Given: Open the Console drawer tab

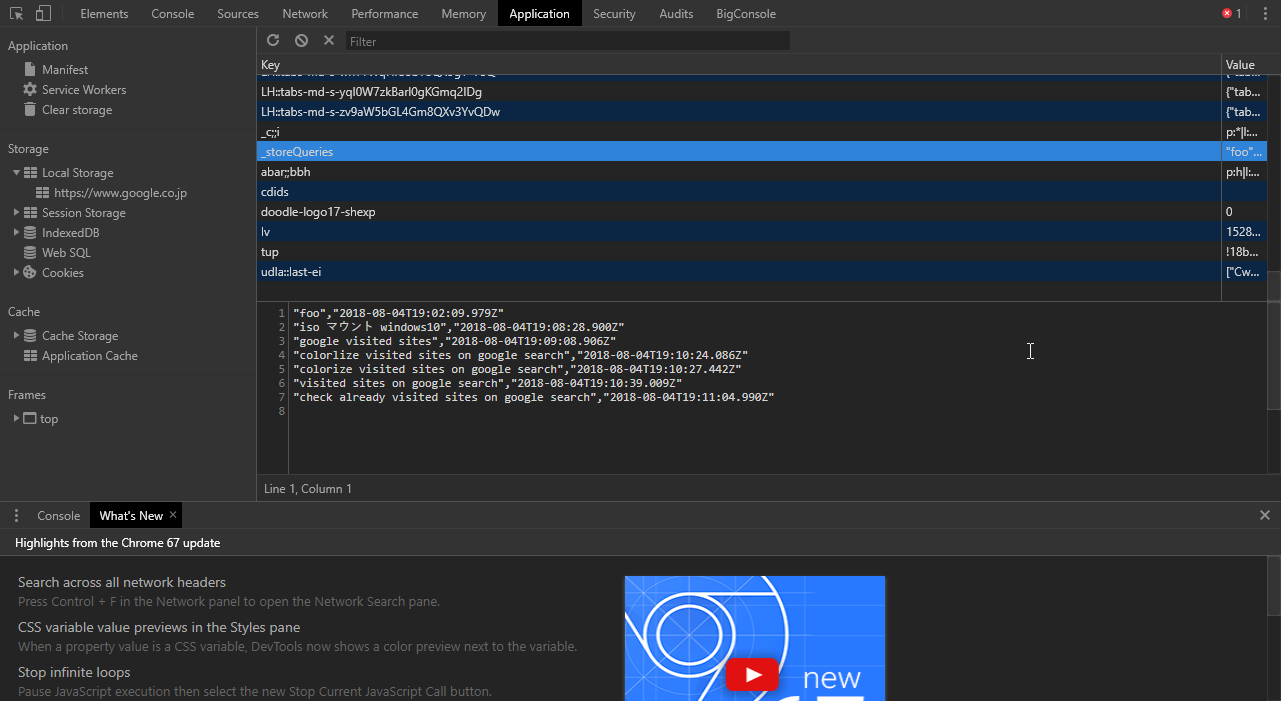Looking at the screenshot, I should (58, 516).
